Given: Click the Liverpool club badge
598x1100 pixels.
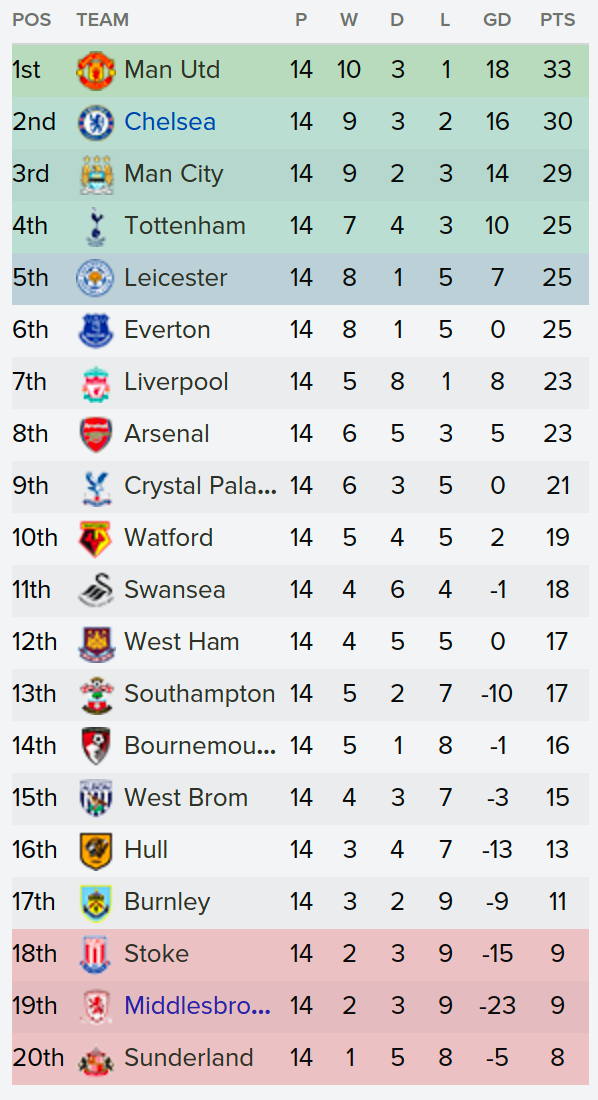Looking at the screenshot, I should [95, 382].
